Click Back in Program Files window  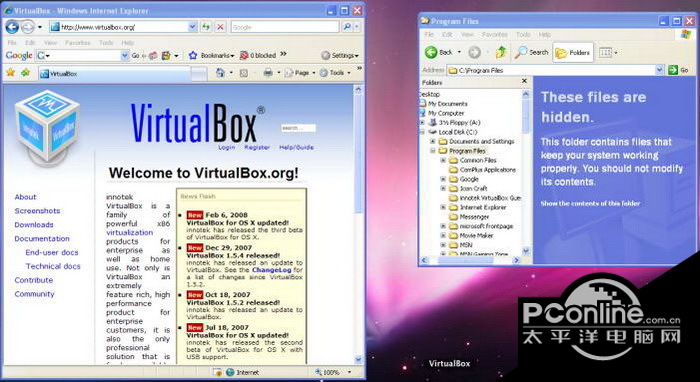[x=438, y=52]
